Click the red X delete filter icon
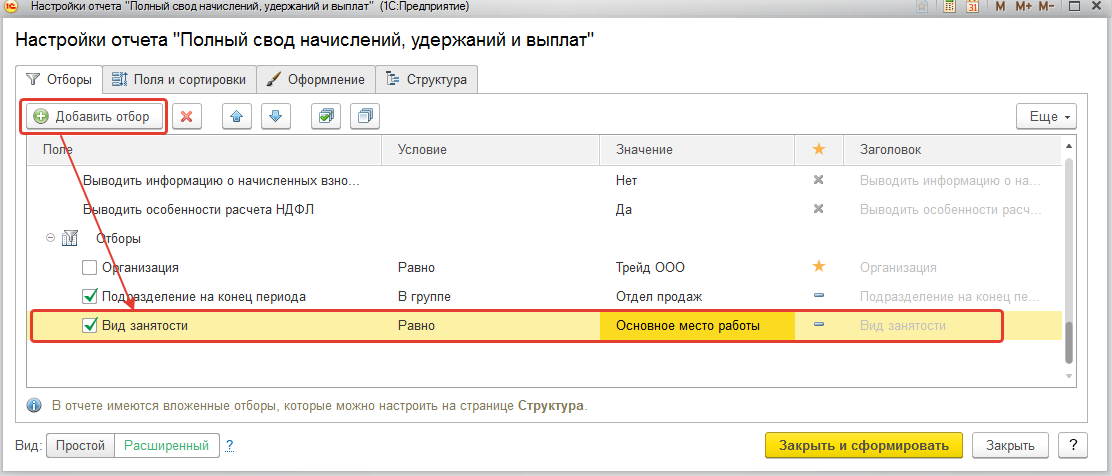 point(187,117)
